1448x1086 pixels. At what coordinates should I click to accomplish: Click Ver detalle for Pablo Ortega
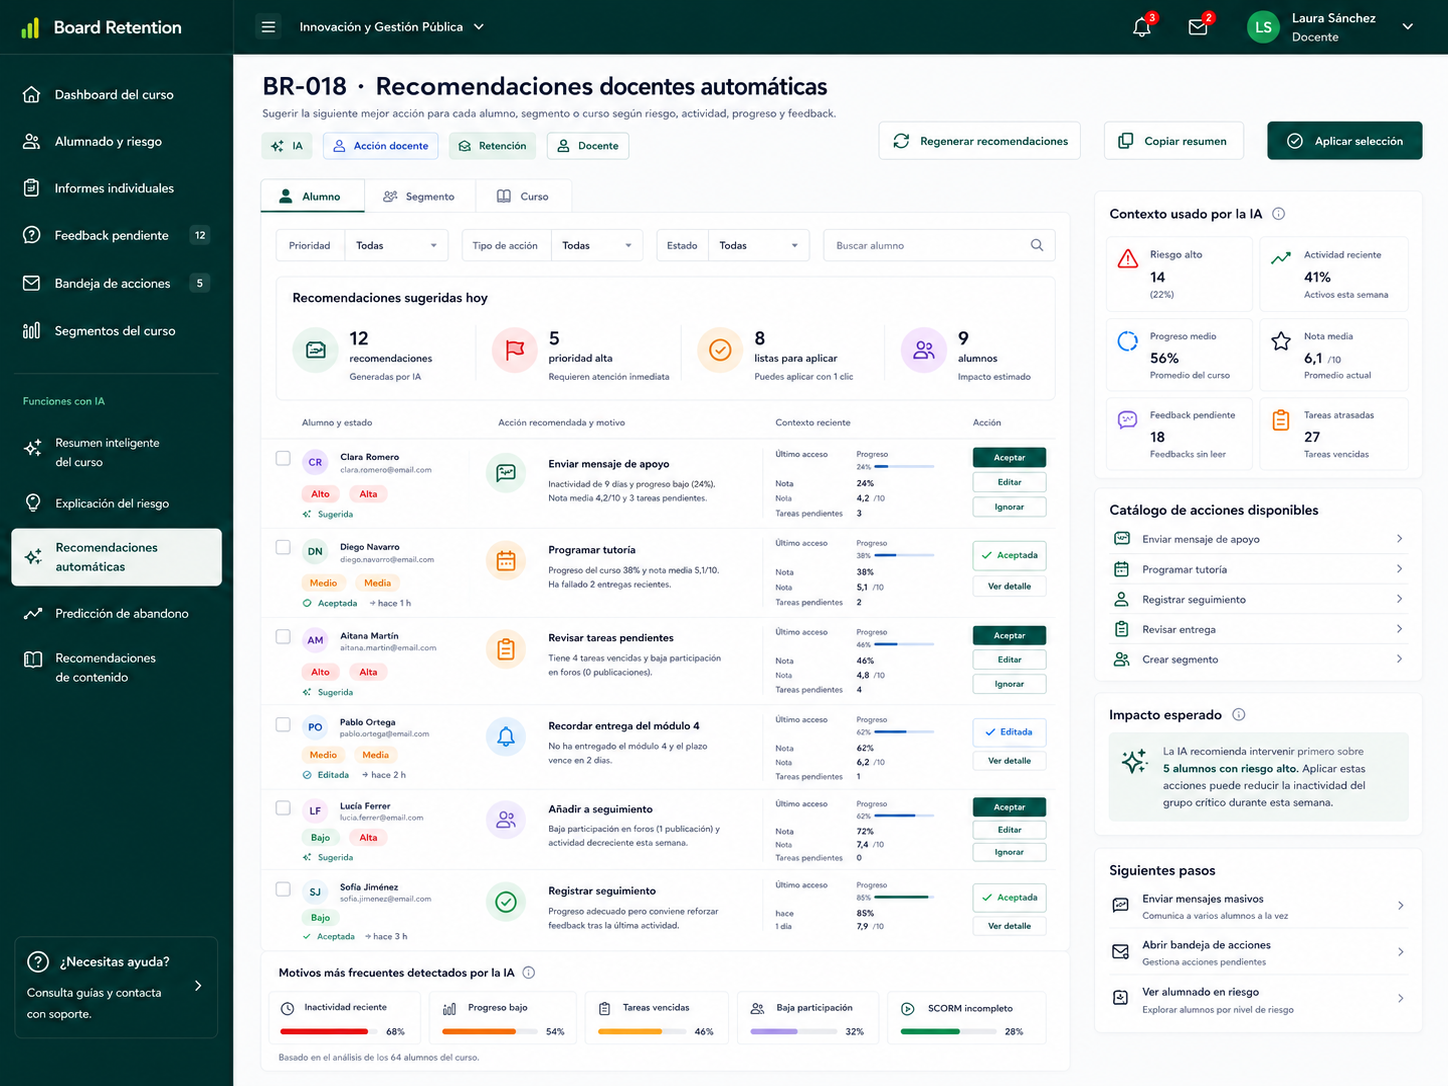click(1009, 761)
